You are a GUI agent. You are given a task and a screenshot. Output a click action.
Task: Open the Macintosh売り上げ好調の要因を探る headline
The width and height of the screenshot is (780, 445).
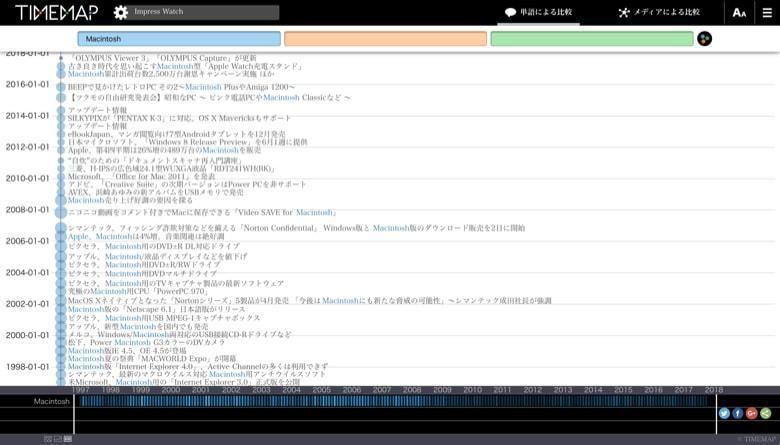130,200
